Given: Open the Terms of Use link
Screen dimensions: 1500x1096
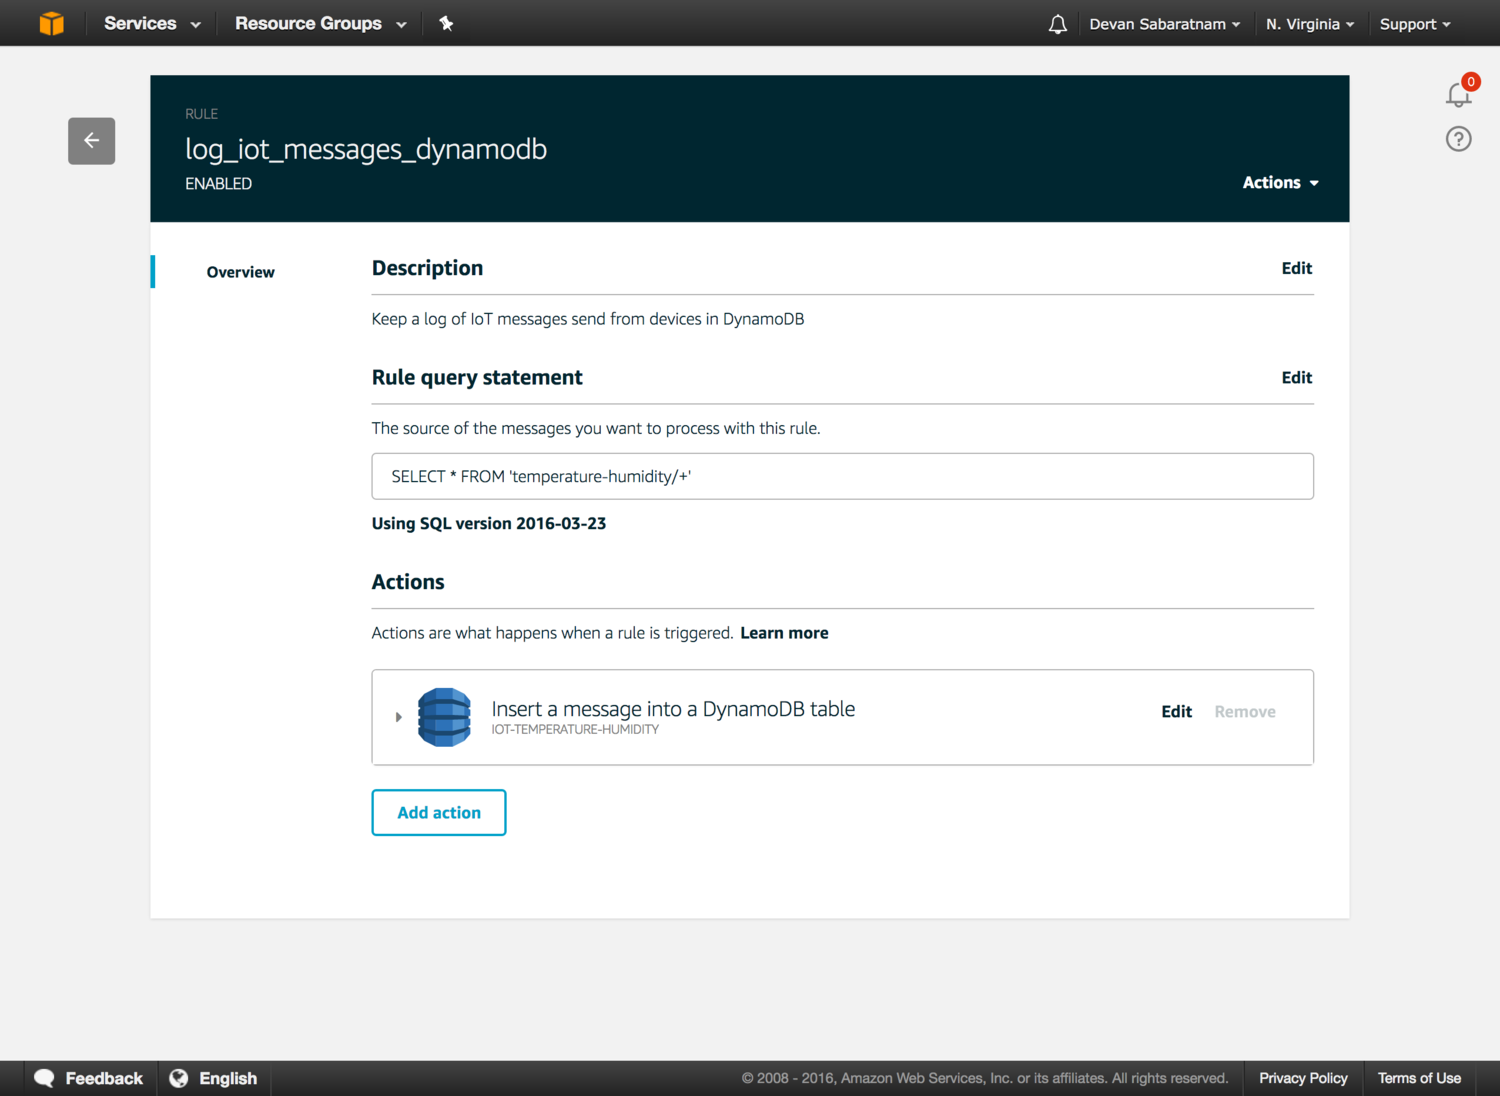Looking at the screenshot, I should (x=1419, y=1078).
